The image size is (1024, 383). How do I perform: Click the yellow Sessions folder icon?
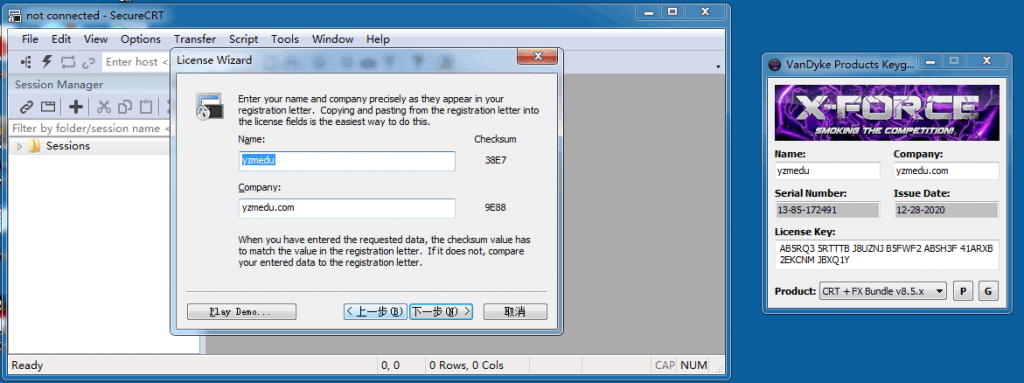pos(35,146)
